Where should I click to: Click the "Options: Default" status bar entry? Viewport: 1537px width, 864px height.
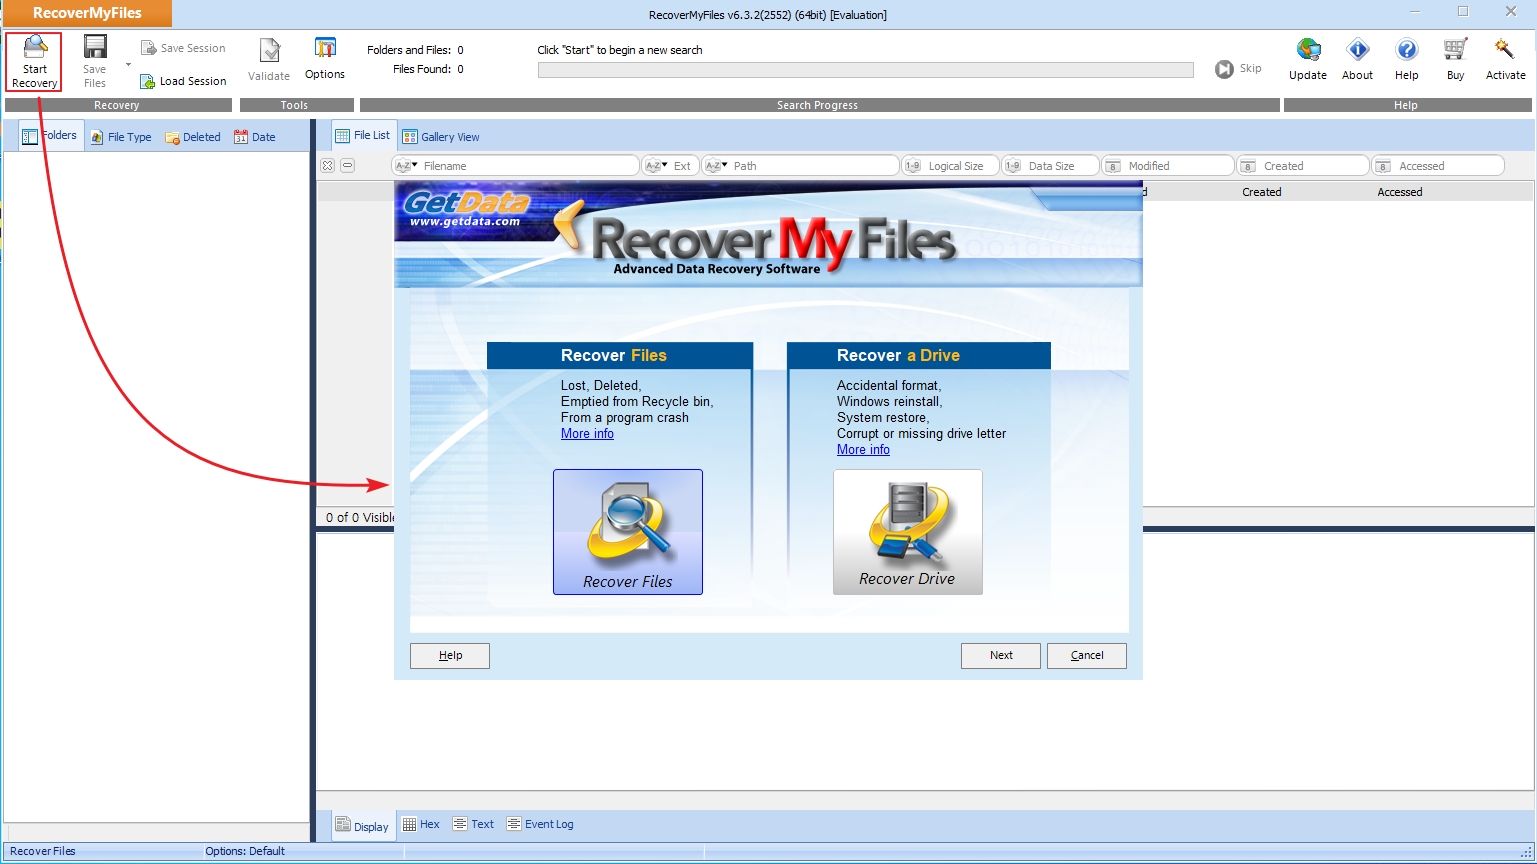[245, 851]
